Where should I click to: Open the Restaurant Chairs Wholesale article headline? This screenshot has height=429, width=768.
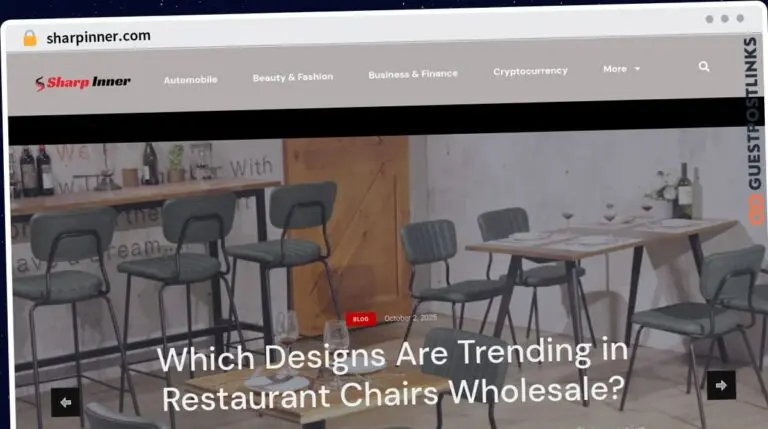pyautogui.click(x=393, y=376)
